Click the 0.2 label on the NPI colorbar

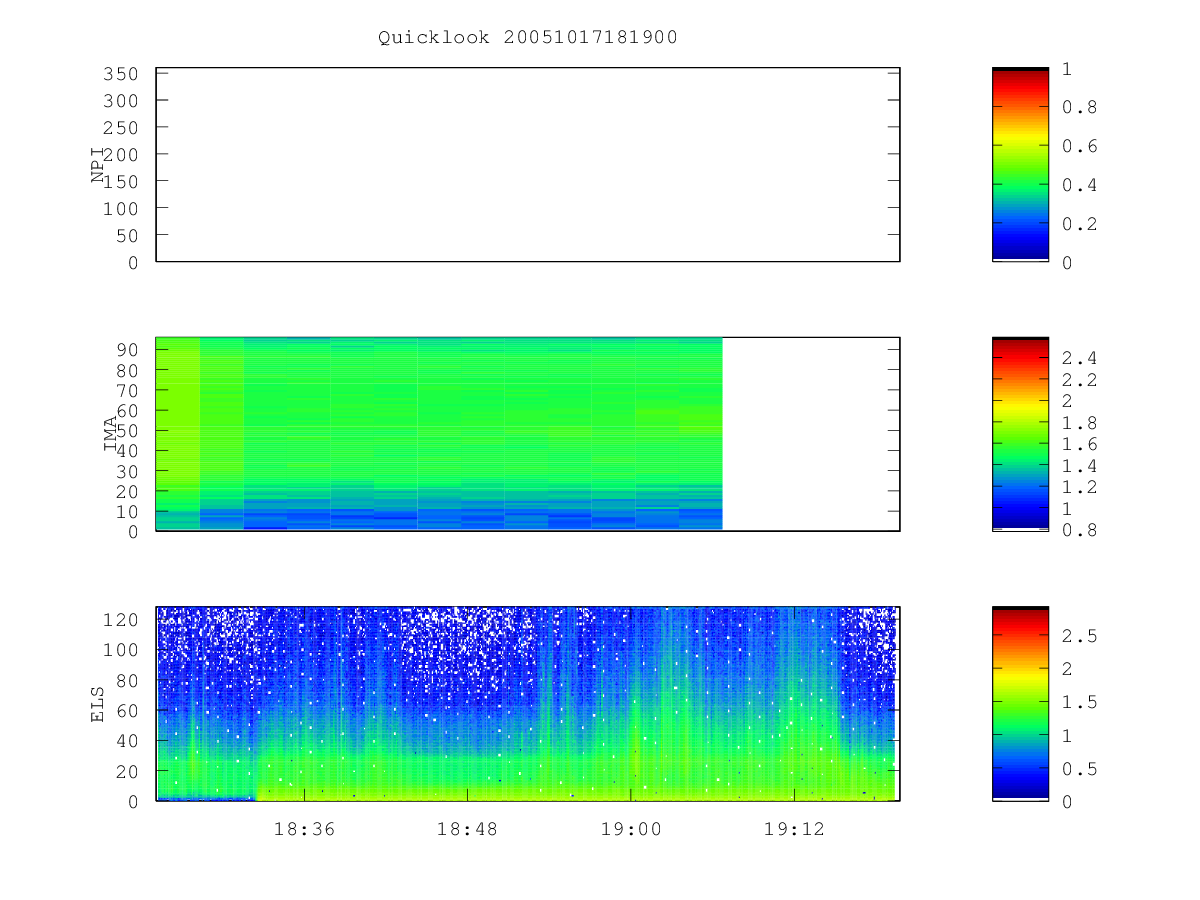point(1078,224)
